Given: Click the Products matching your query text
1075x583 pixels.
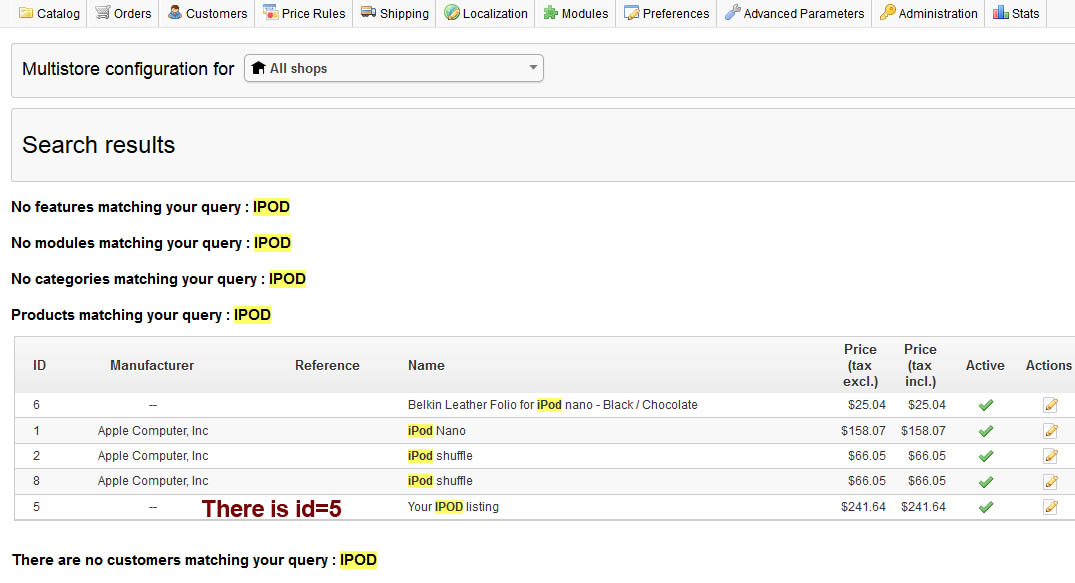Looking at the screenshot, I should click(x=141, y=315).
